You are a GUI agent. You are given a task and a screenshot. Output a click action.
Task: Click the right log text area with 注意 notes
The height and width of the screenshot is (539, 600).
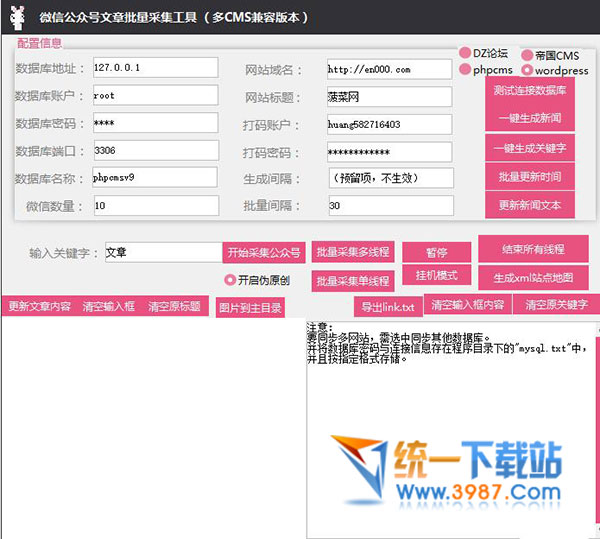click(x=451, y=430)
